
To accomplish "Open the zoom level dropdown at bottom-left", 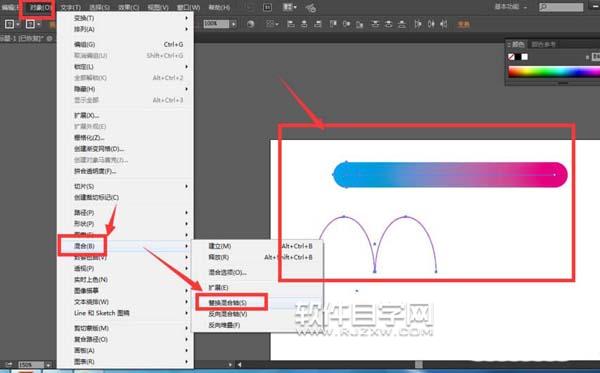I will 48,365.
